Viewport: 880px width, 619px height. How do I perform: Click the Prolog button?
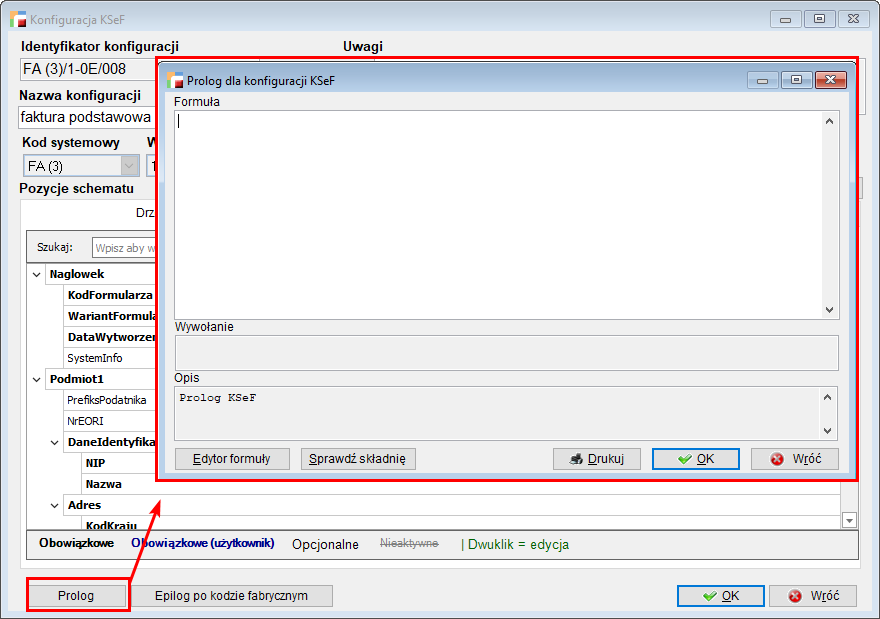77,595
